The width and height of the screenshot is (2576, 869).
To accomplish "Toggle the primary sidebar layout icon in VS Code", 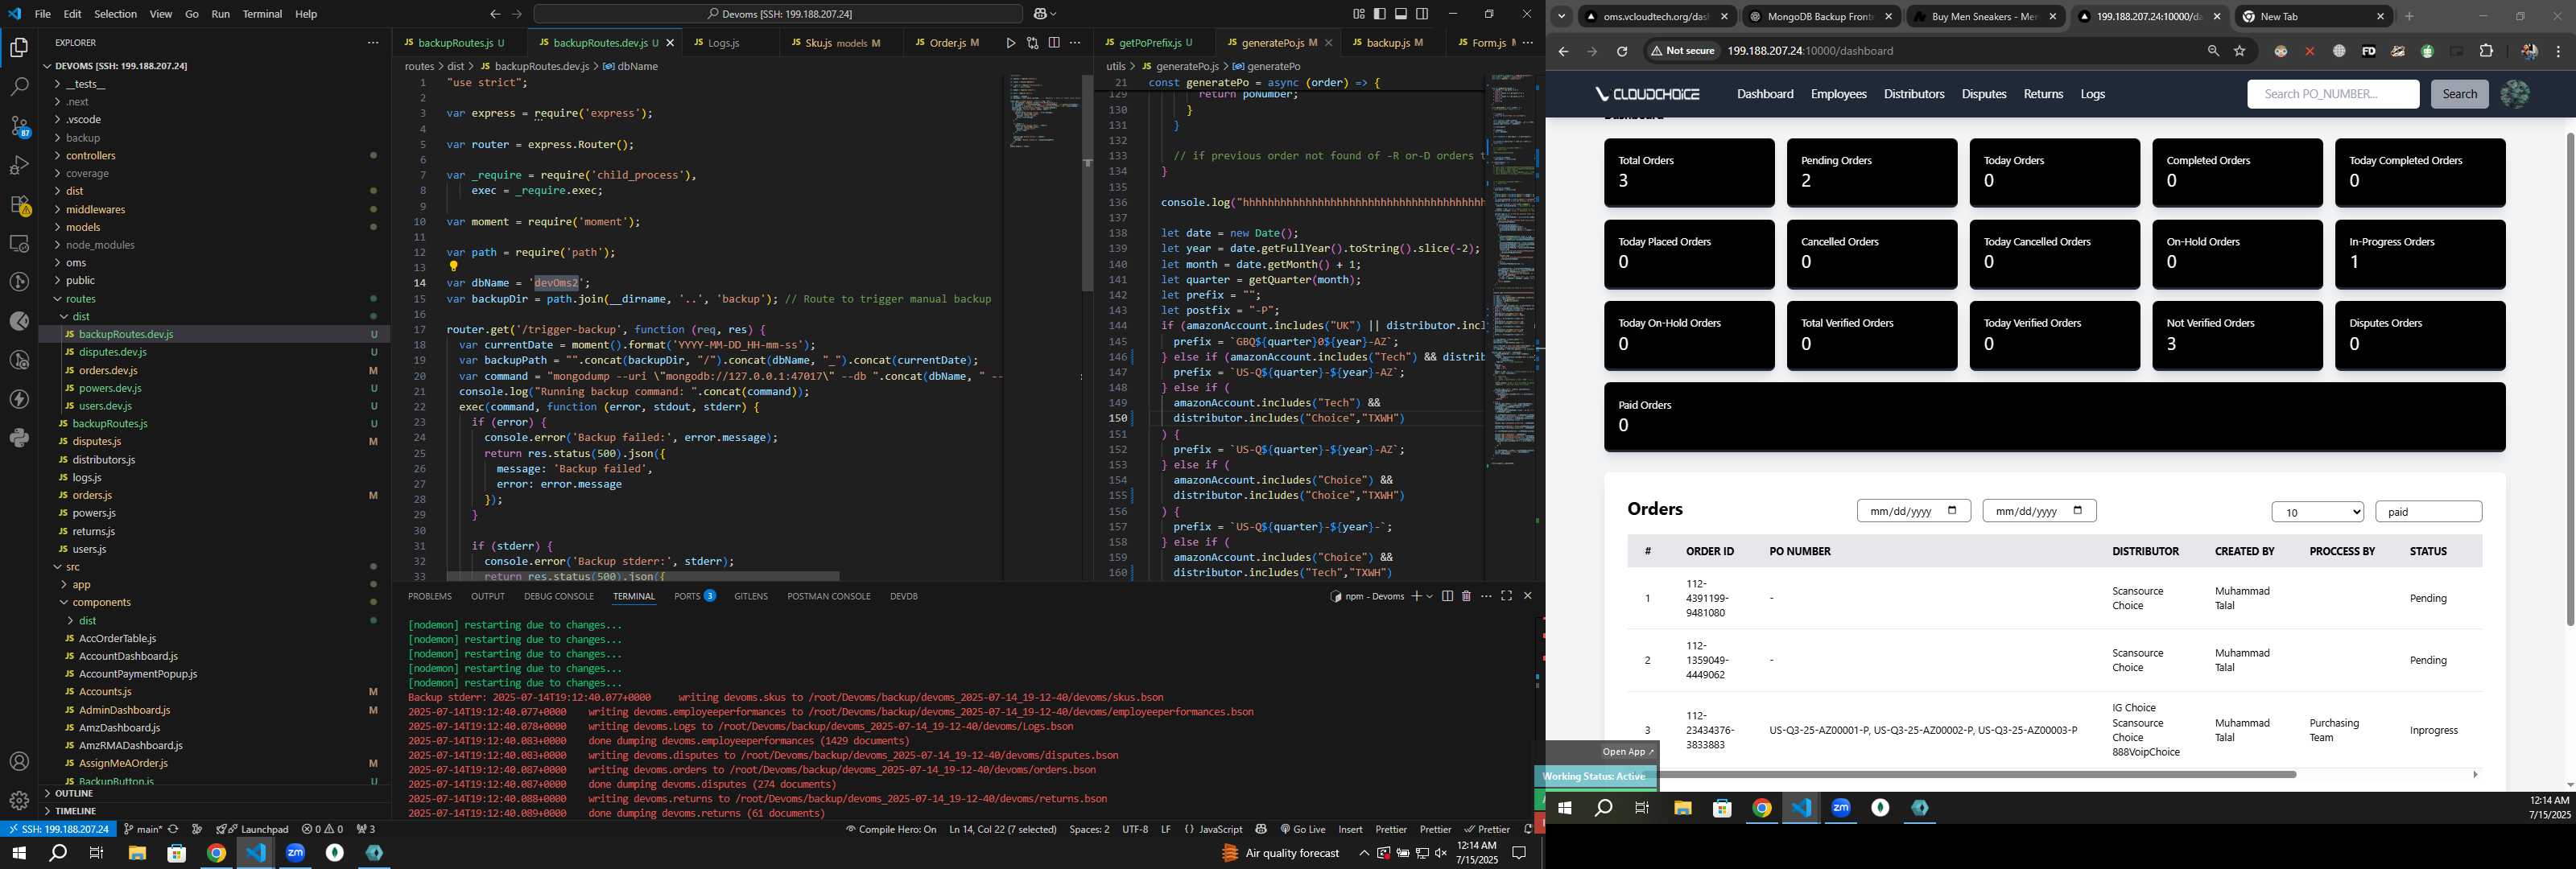I will 1380,14.
